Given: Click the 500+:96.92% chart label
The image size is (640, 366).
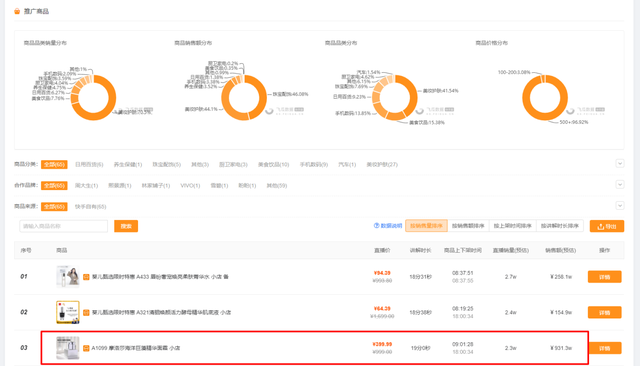Looking at the screenshot, I should (x=574, y=122).
